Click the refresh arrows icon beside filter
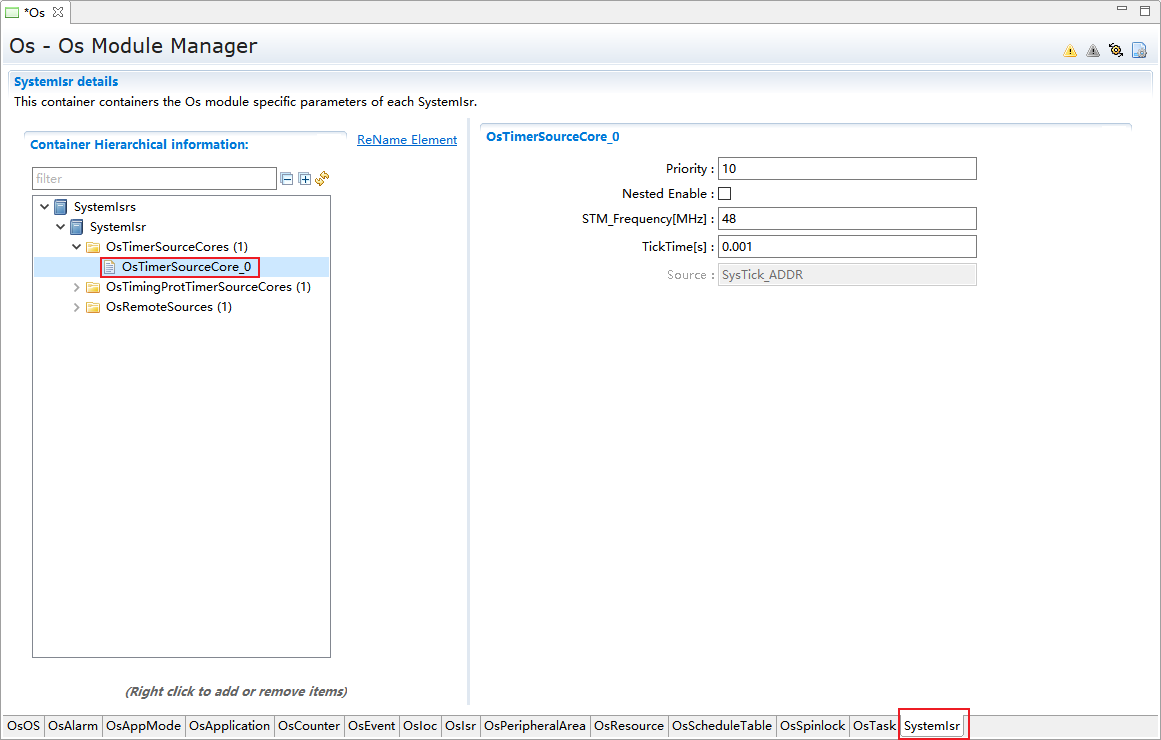Image resolution: width=1161 pixels, height=740 pixels. [x=322, y=179]
